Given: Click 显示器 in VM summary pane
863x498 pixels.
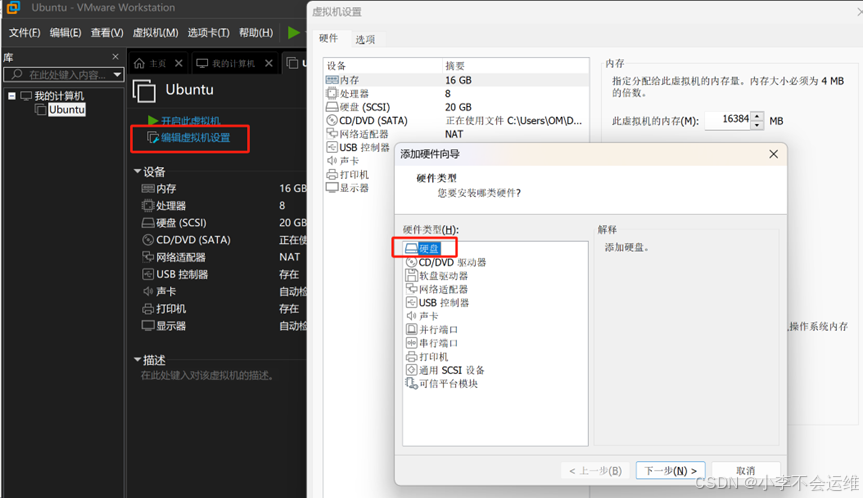Looking at the screenshot, I should point(164,326).
